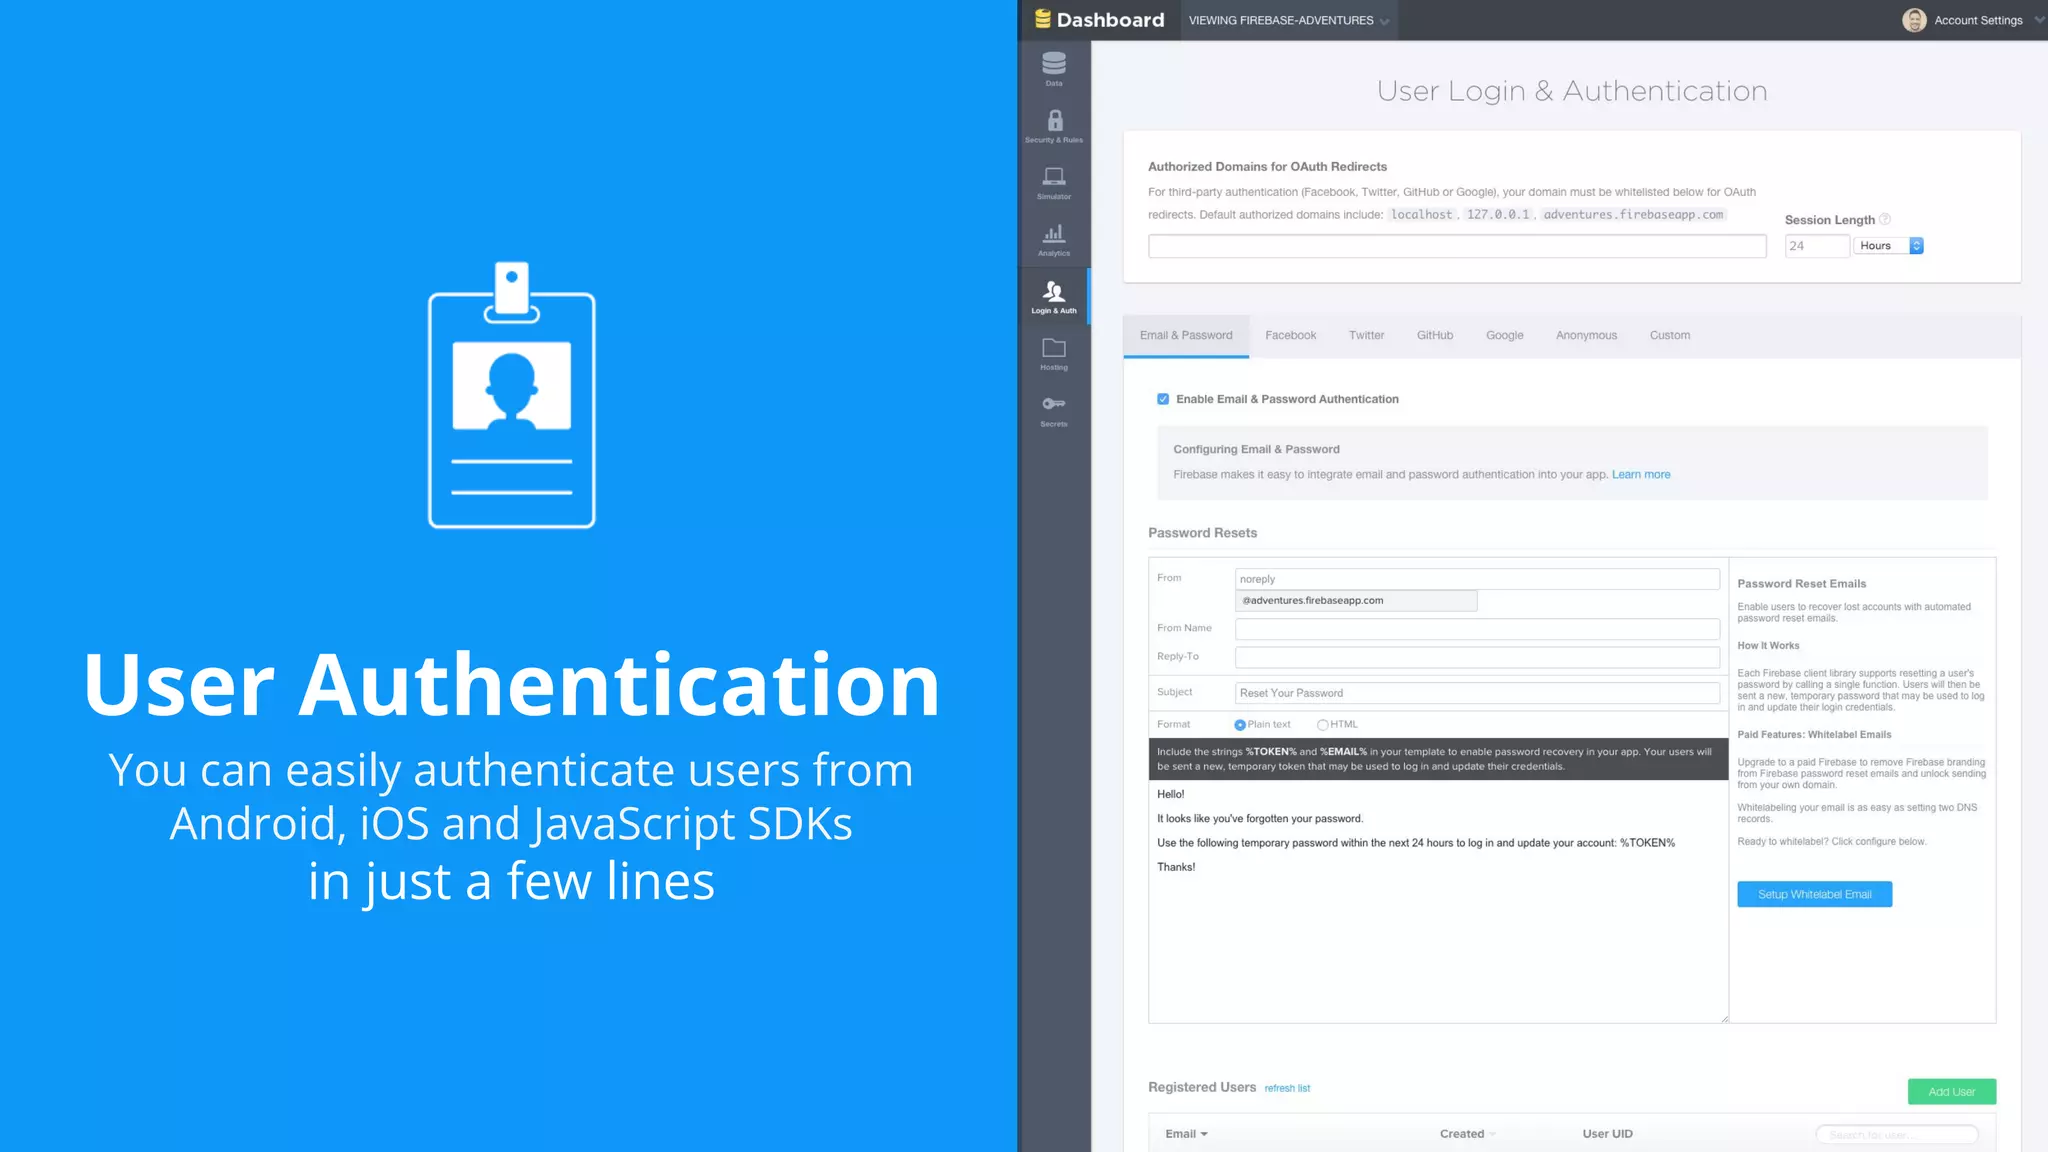This screenshot has width=2048, height=1152.
Task: Sort users by the Created column
Action: (1467, 1134)
